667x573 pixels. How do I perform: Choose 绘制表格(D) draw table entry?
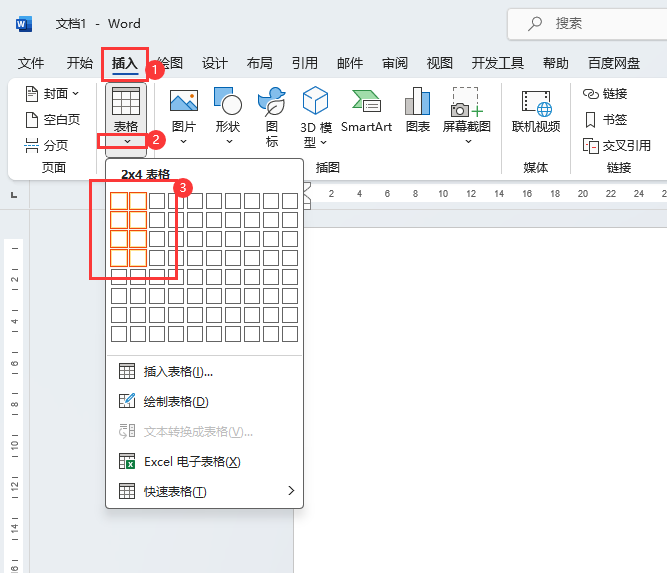(204, 402)
